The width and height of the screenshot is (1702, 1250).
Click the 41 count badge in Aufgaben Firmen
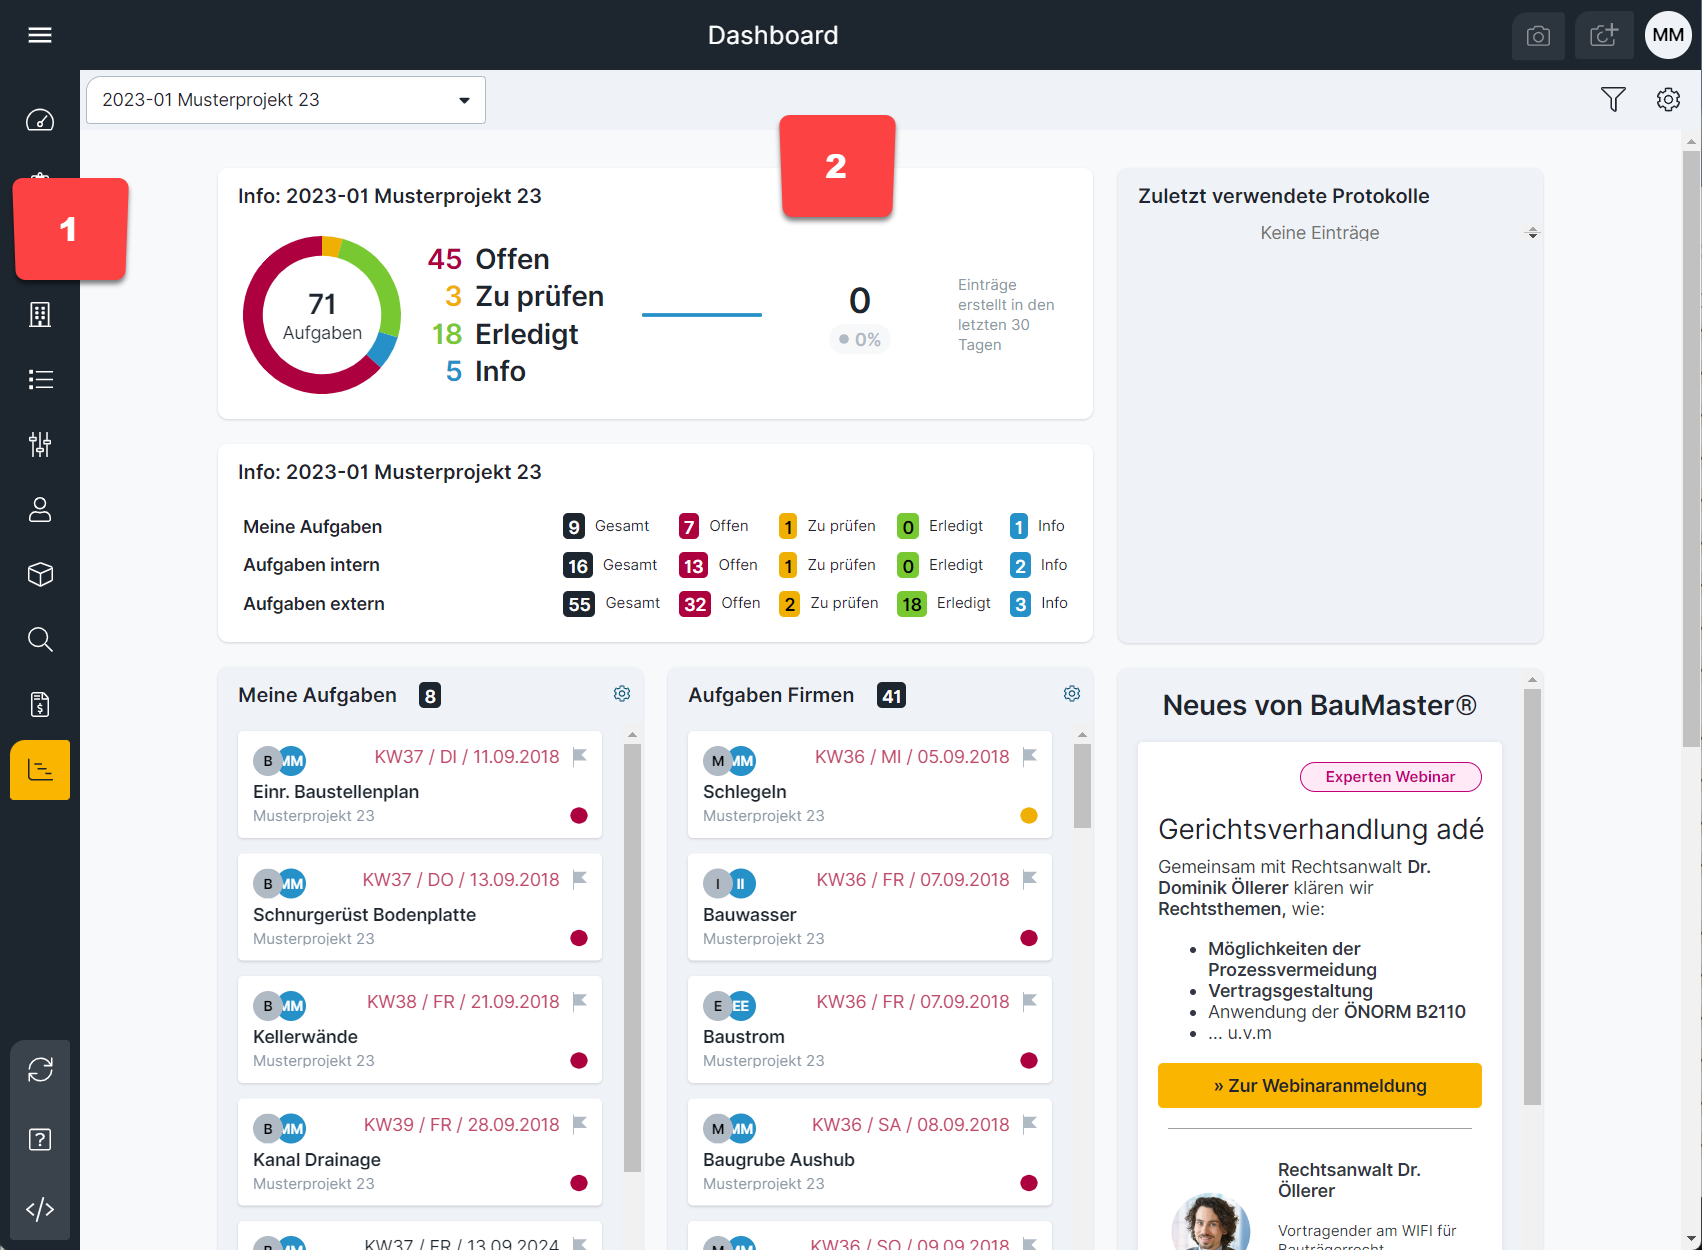(891, 696)
